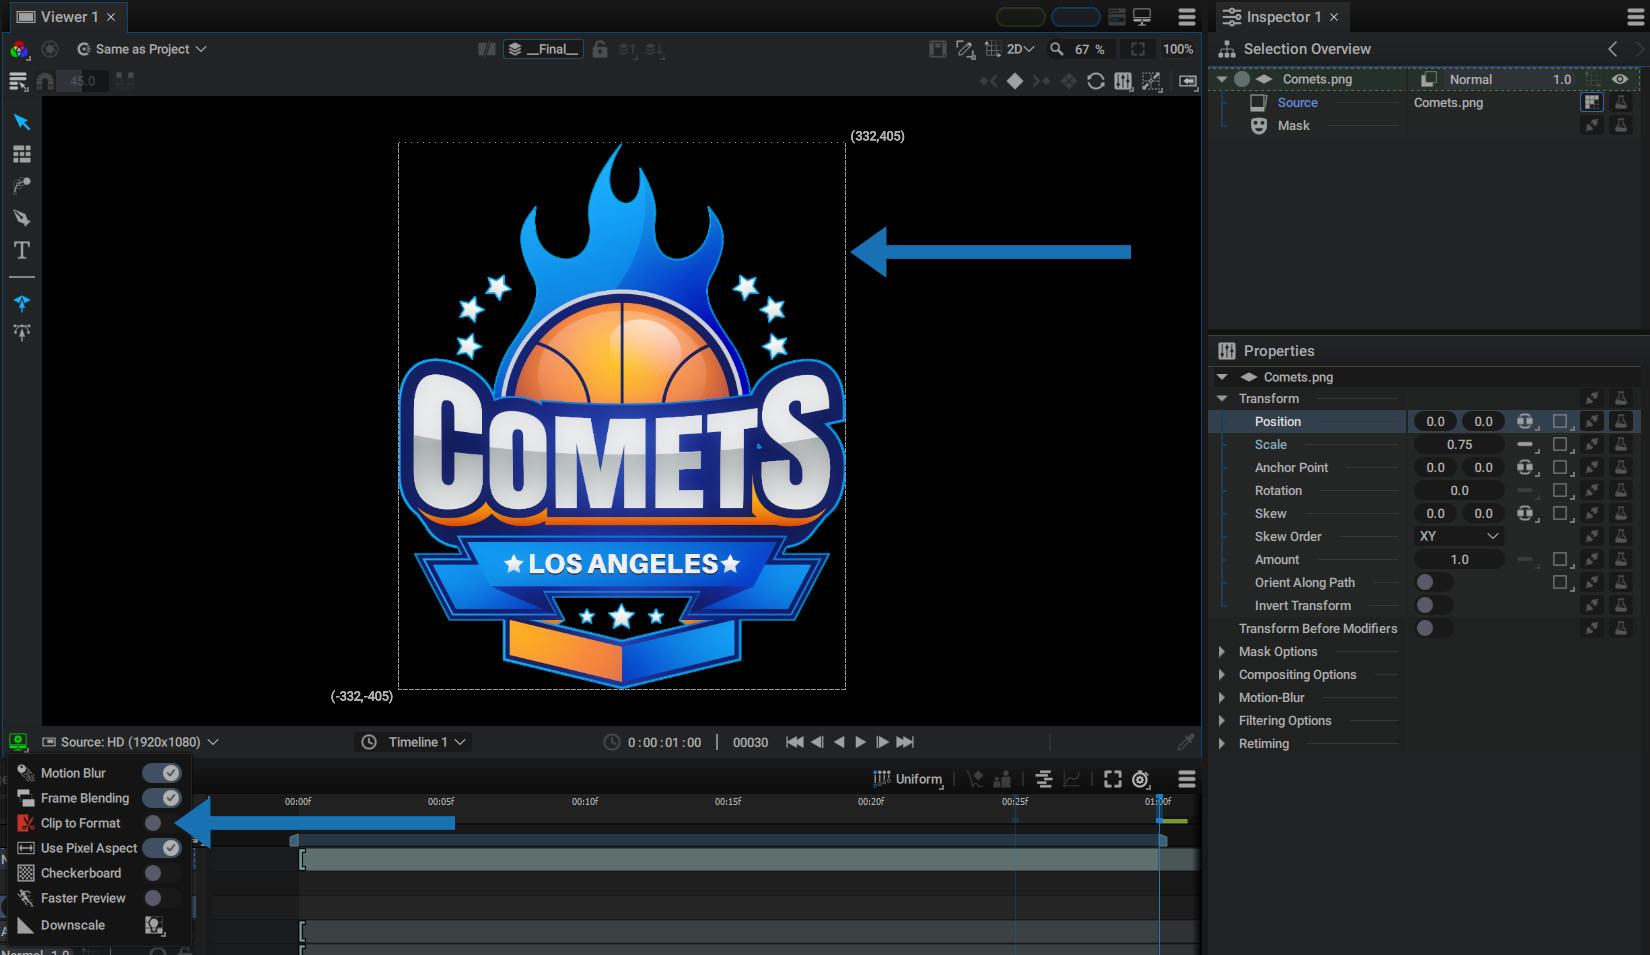1650x955 pixels.
Task: Expand Motion-Blur section
Action: click(1222, 697)
